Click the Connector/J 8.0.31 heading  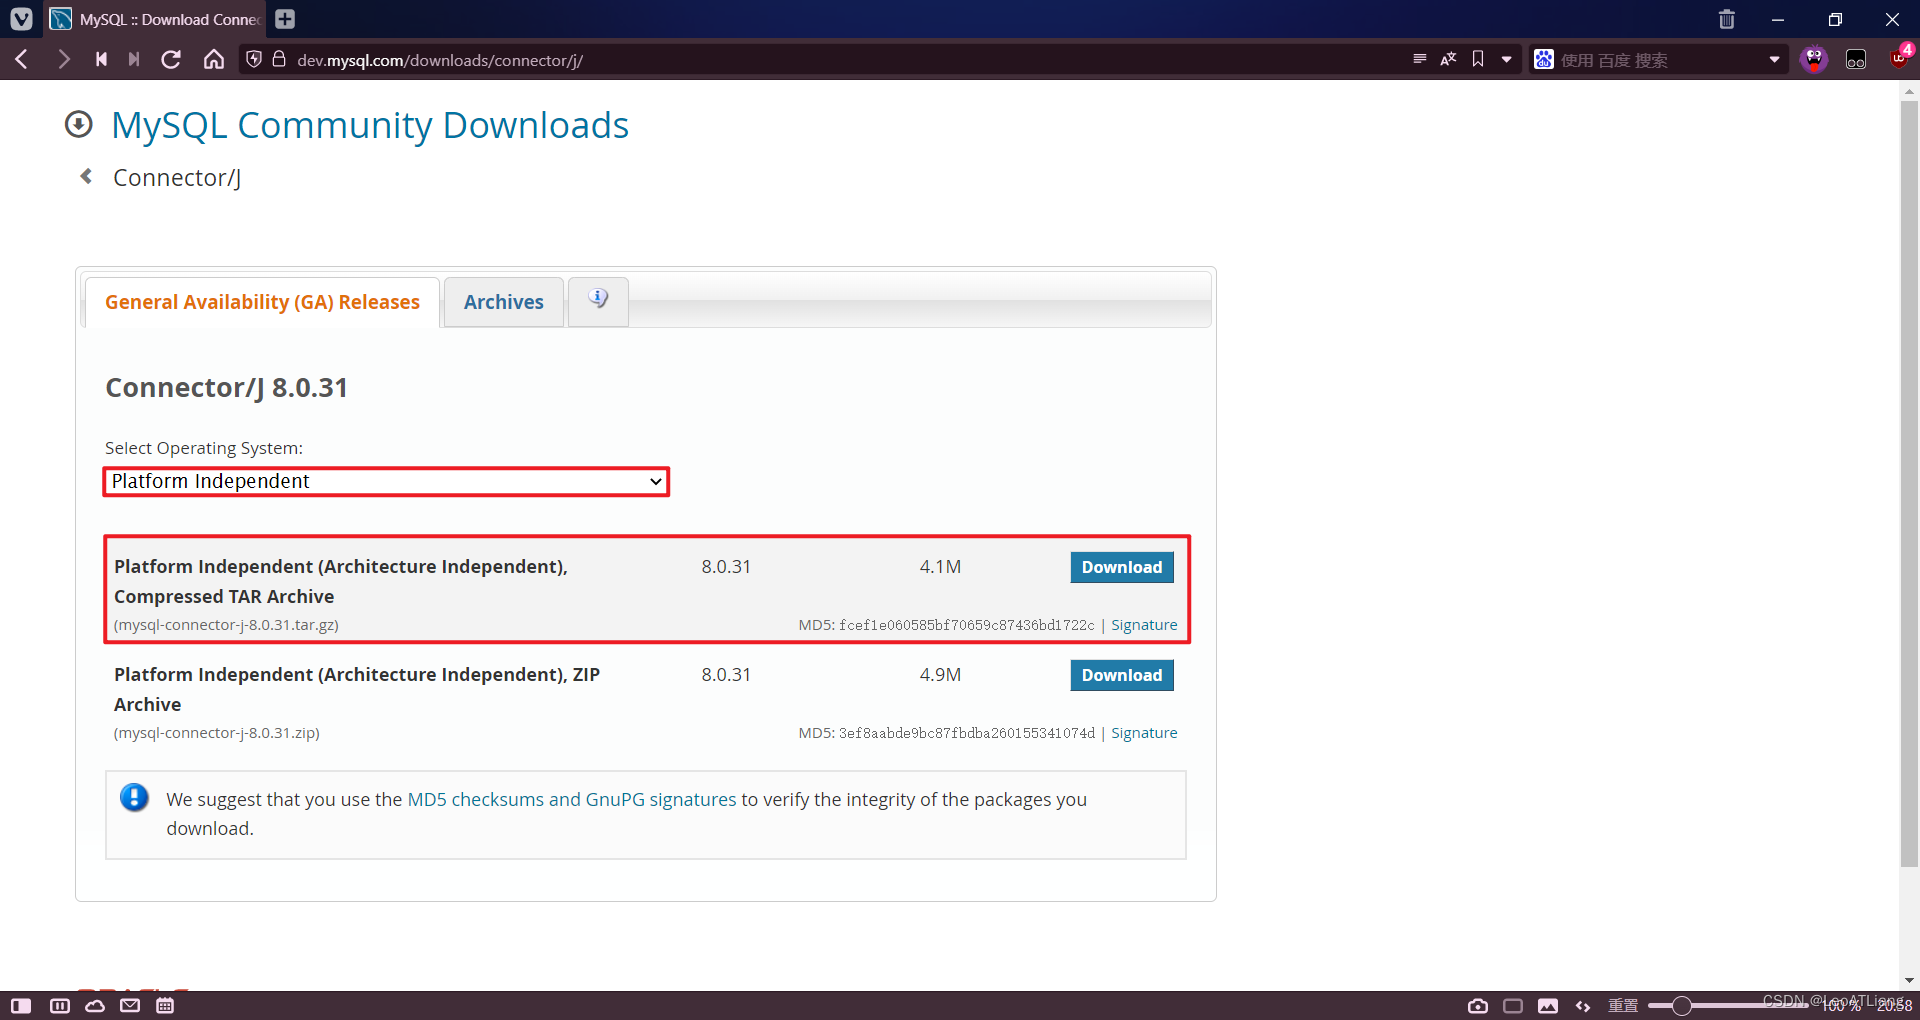coord(227,388)
